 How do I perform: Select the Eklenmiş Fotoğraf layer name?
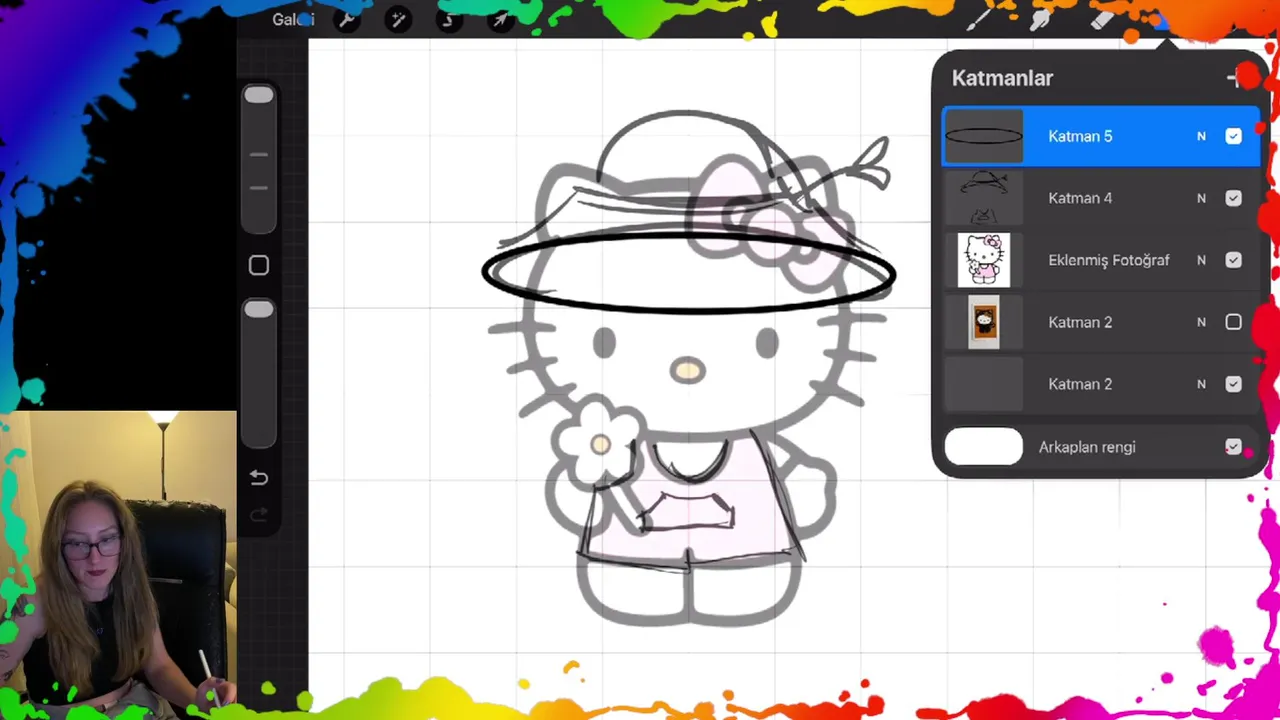1108,260
